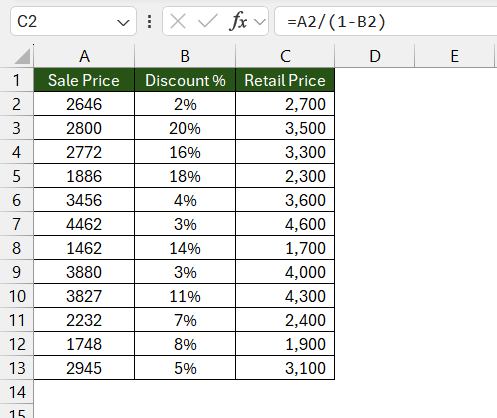Viewport: 497px width, 418px height.
Task: Select the cell containing 2800
Action: click(x=84, y=128)
